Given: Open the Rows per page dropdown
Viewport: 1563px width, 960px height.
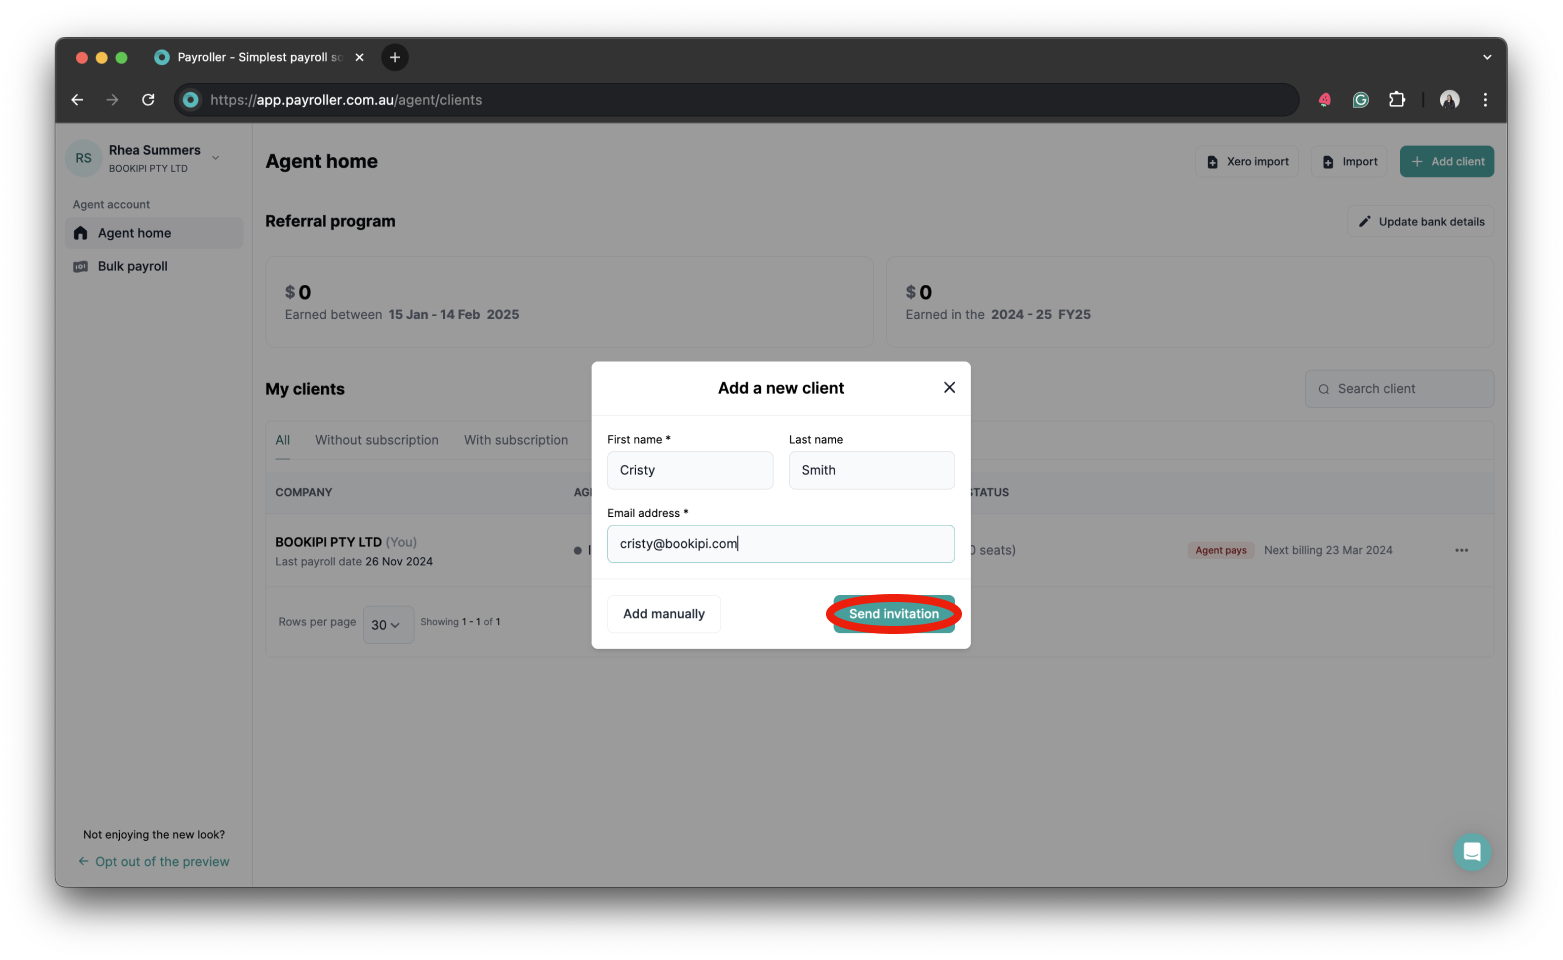Looking at the screenshot, I should coord(388,624).
